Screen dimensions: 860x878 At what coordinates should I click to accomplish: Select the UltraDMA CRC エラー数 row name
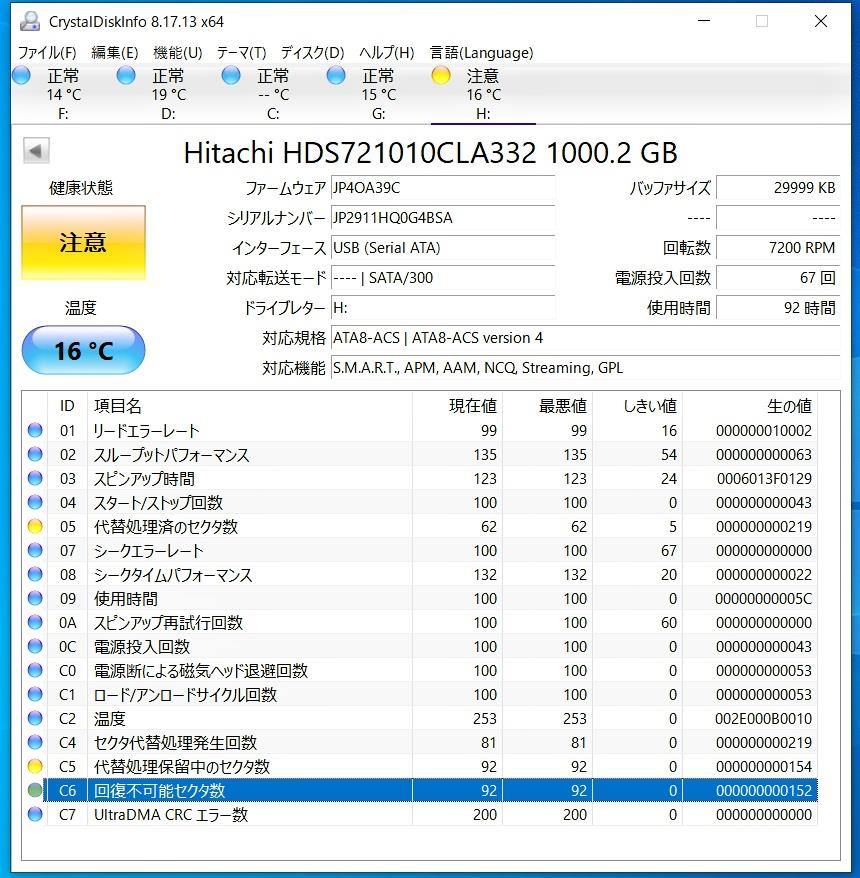171,814
